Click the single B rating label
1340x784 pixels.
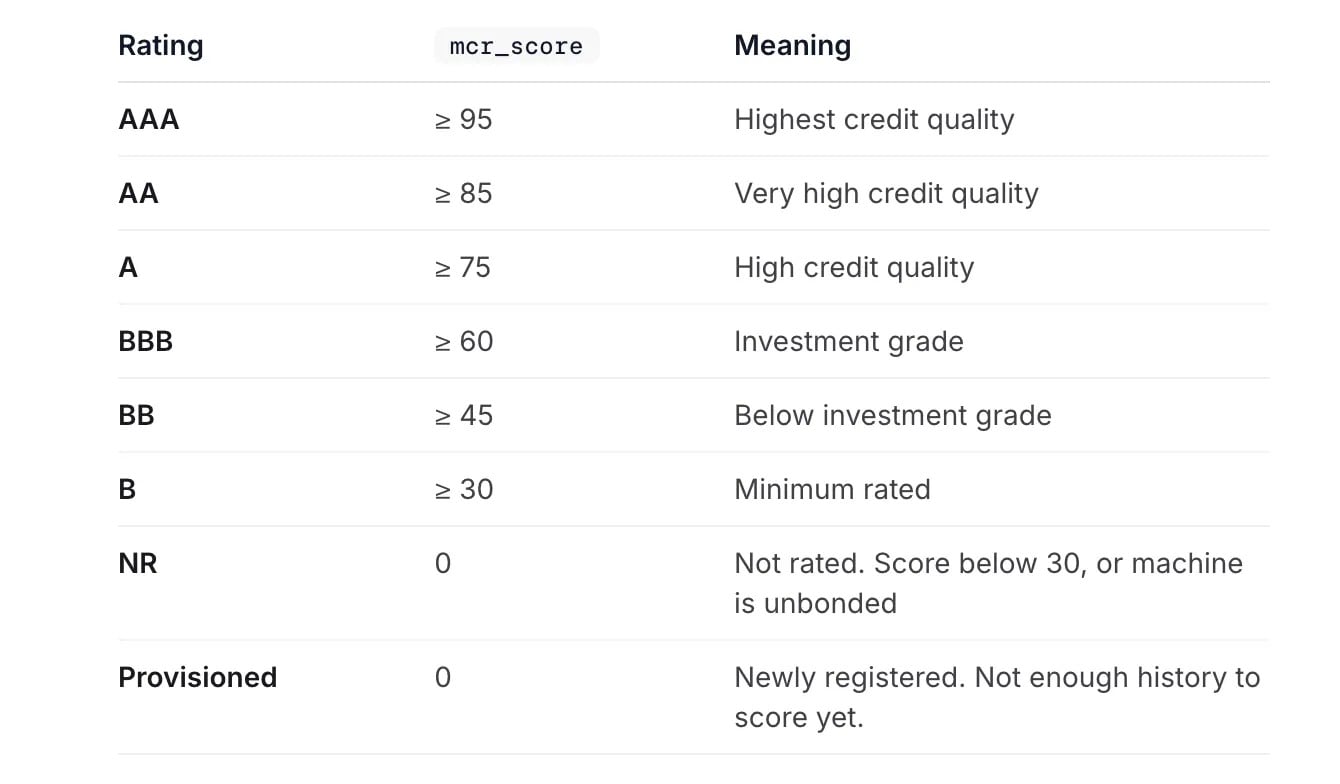pos(127,490)
